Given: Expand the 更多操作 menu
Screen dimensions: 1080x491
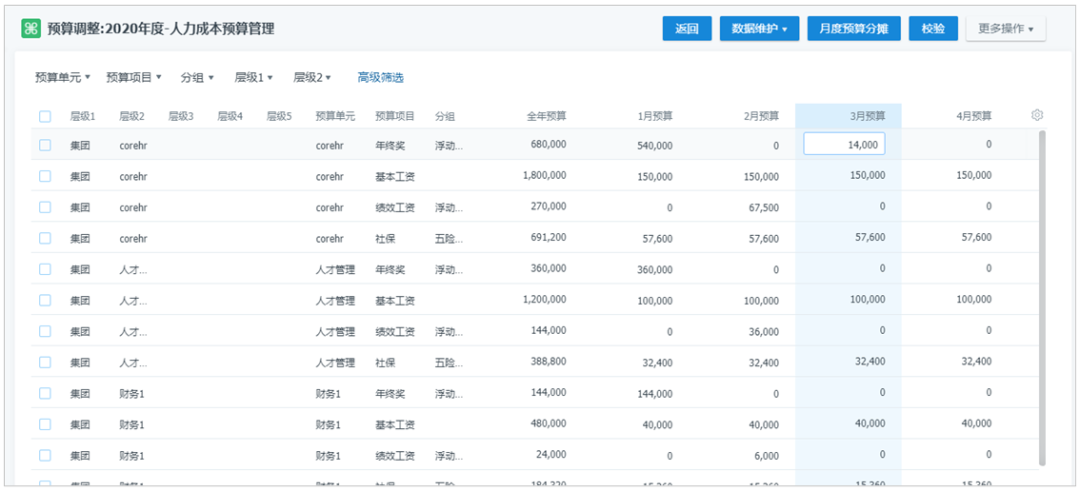Looking at the screenshot, I should [x=1006, y=29].
